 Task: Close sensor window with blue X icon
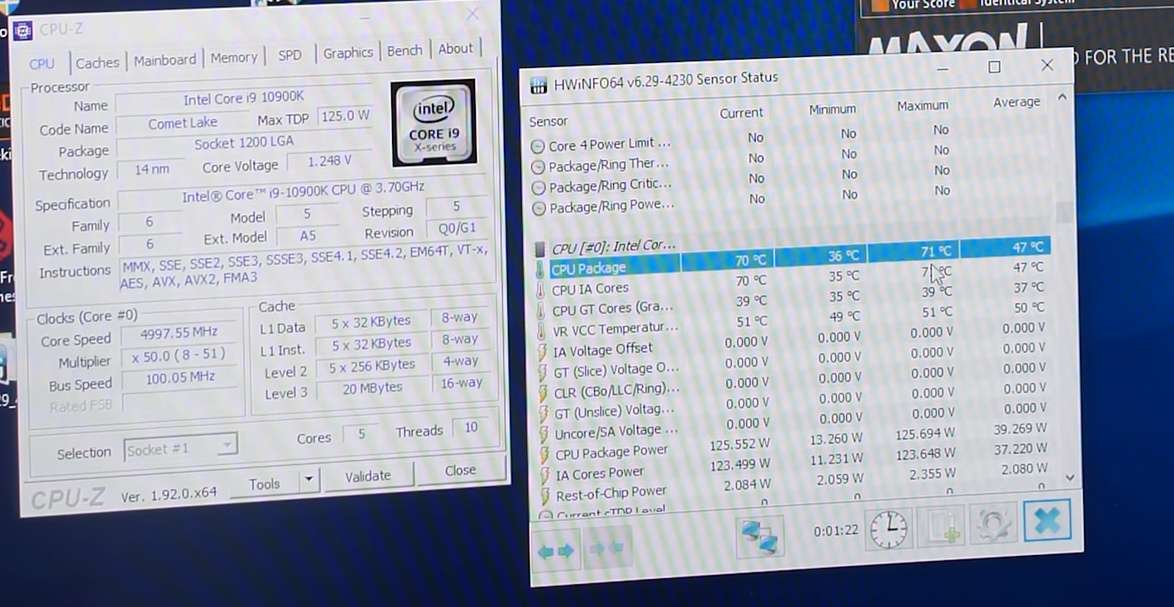pyautogui.click(x=1046, y=520)
